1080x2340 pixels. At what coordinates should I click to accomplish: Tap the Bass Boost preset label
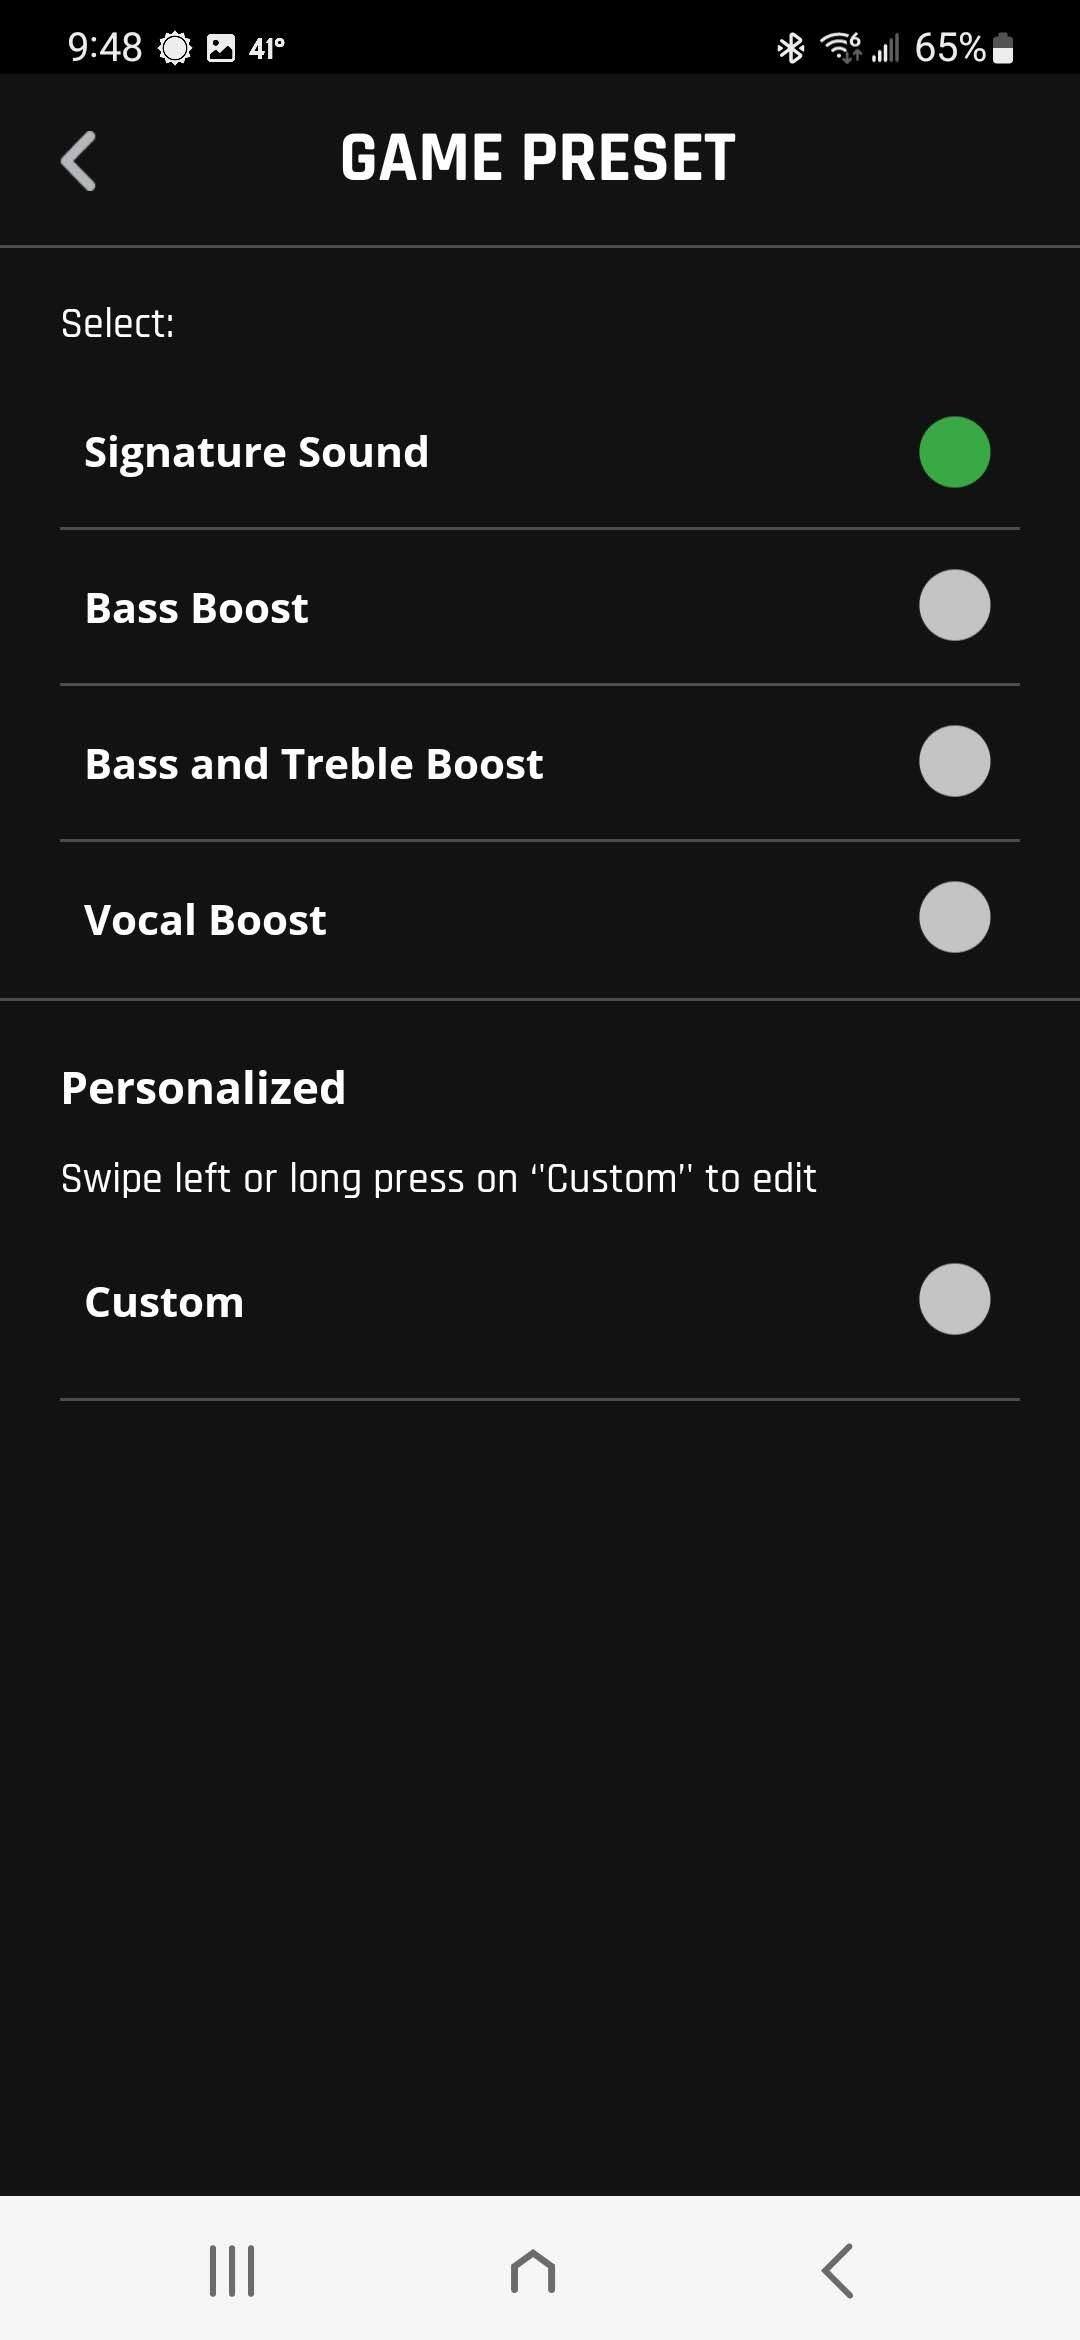[x=197, y=608]
